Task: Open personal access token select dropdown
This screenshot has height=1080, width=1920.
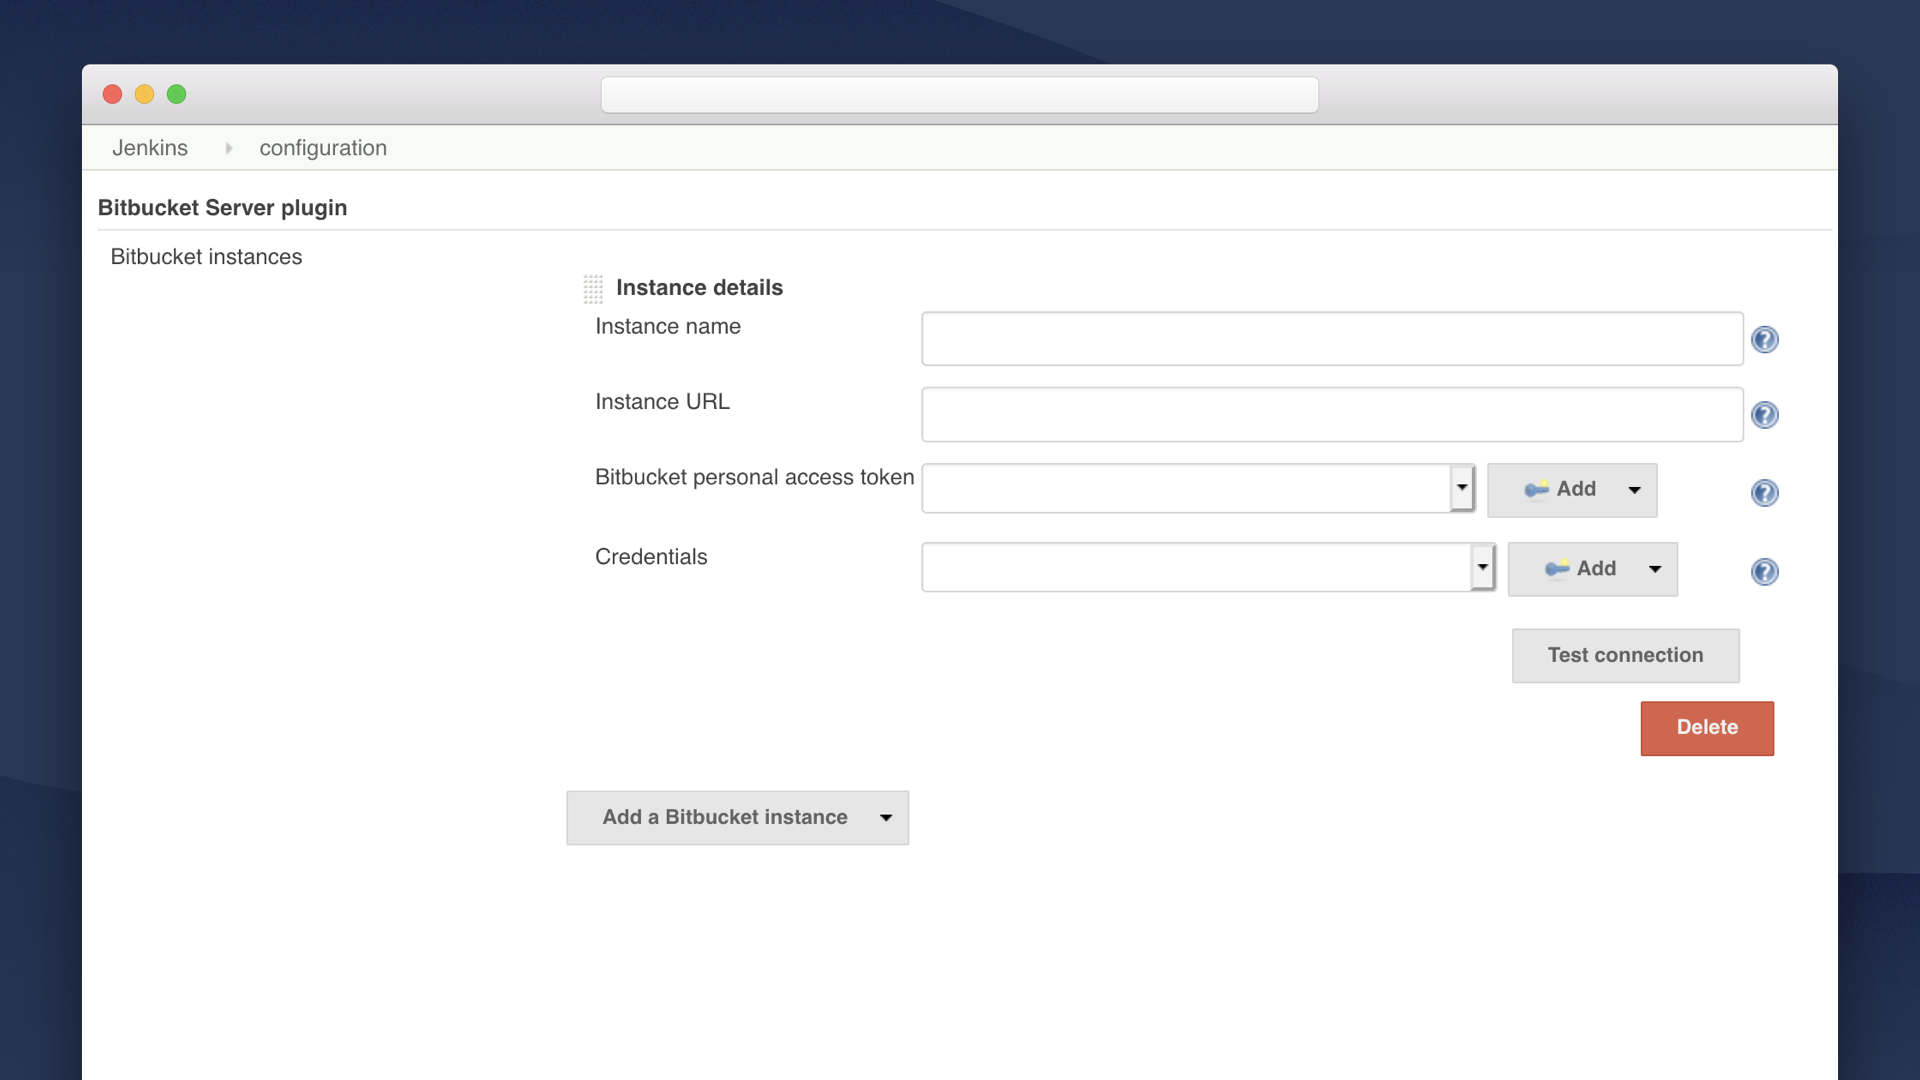Action: coord(1461,488)
